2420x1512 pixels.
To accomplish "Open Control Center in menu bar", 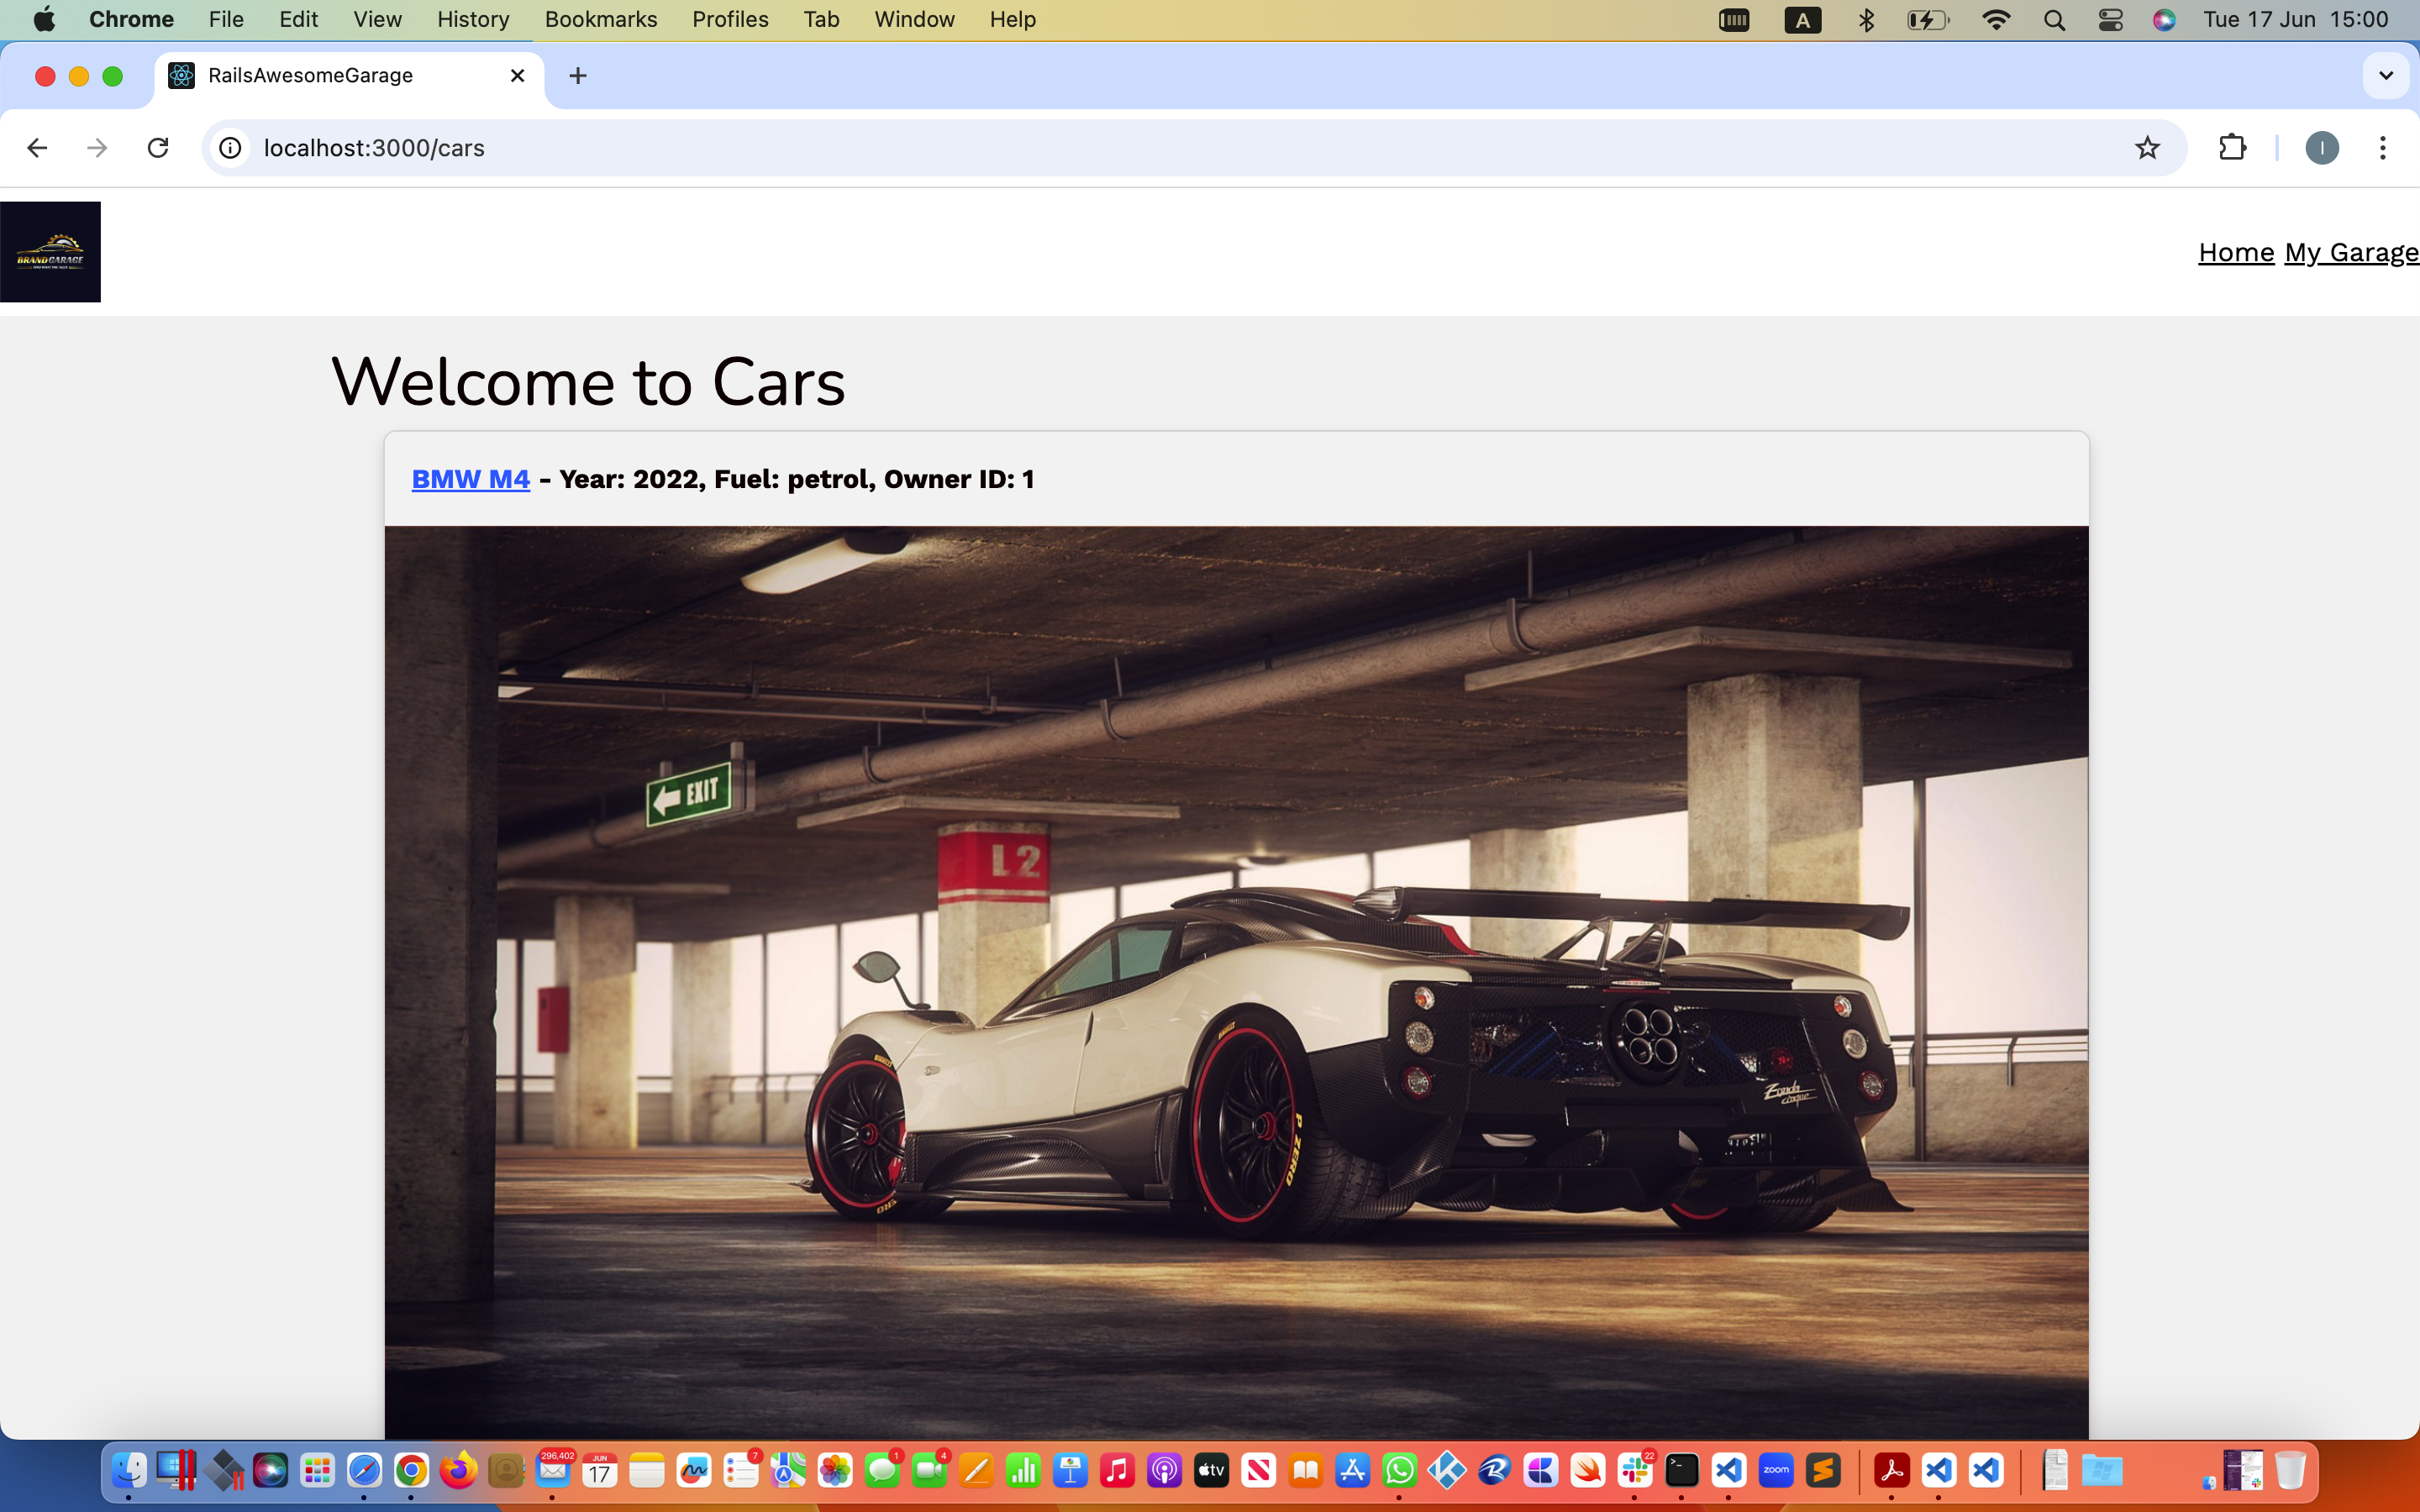I will (x=2110, y=20).
